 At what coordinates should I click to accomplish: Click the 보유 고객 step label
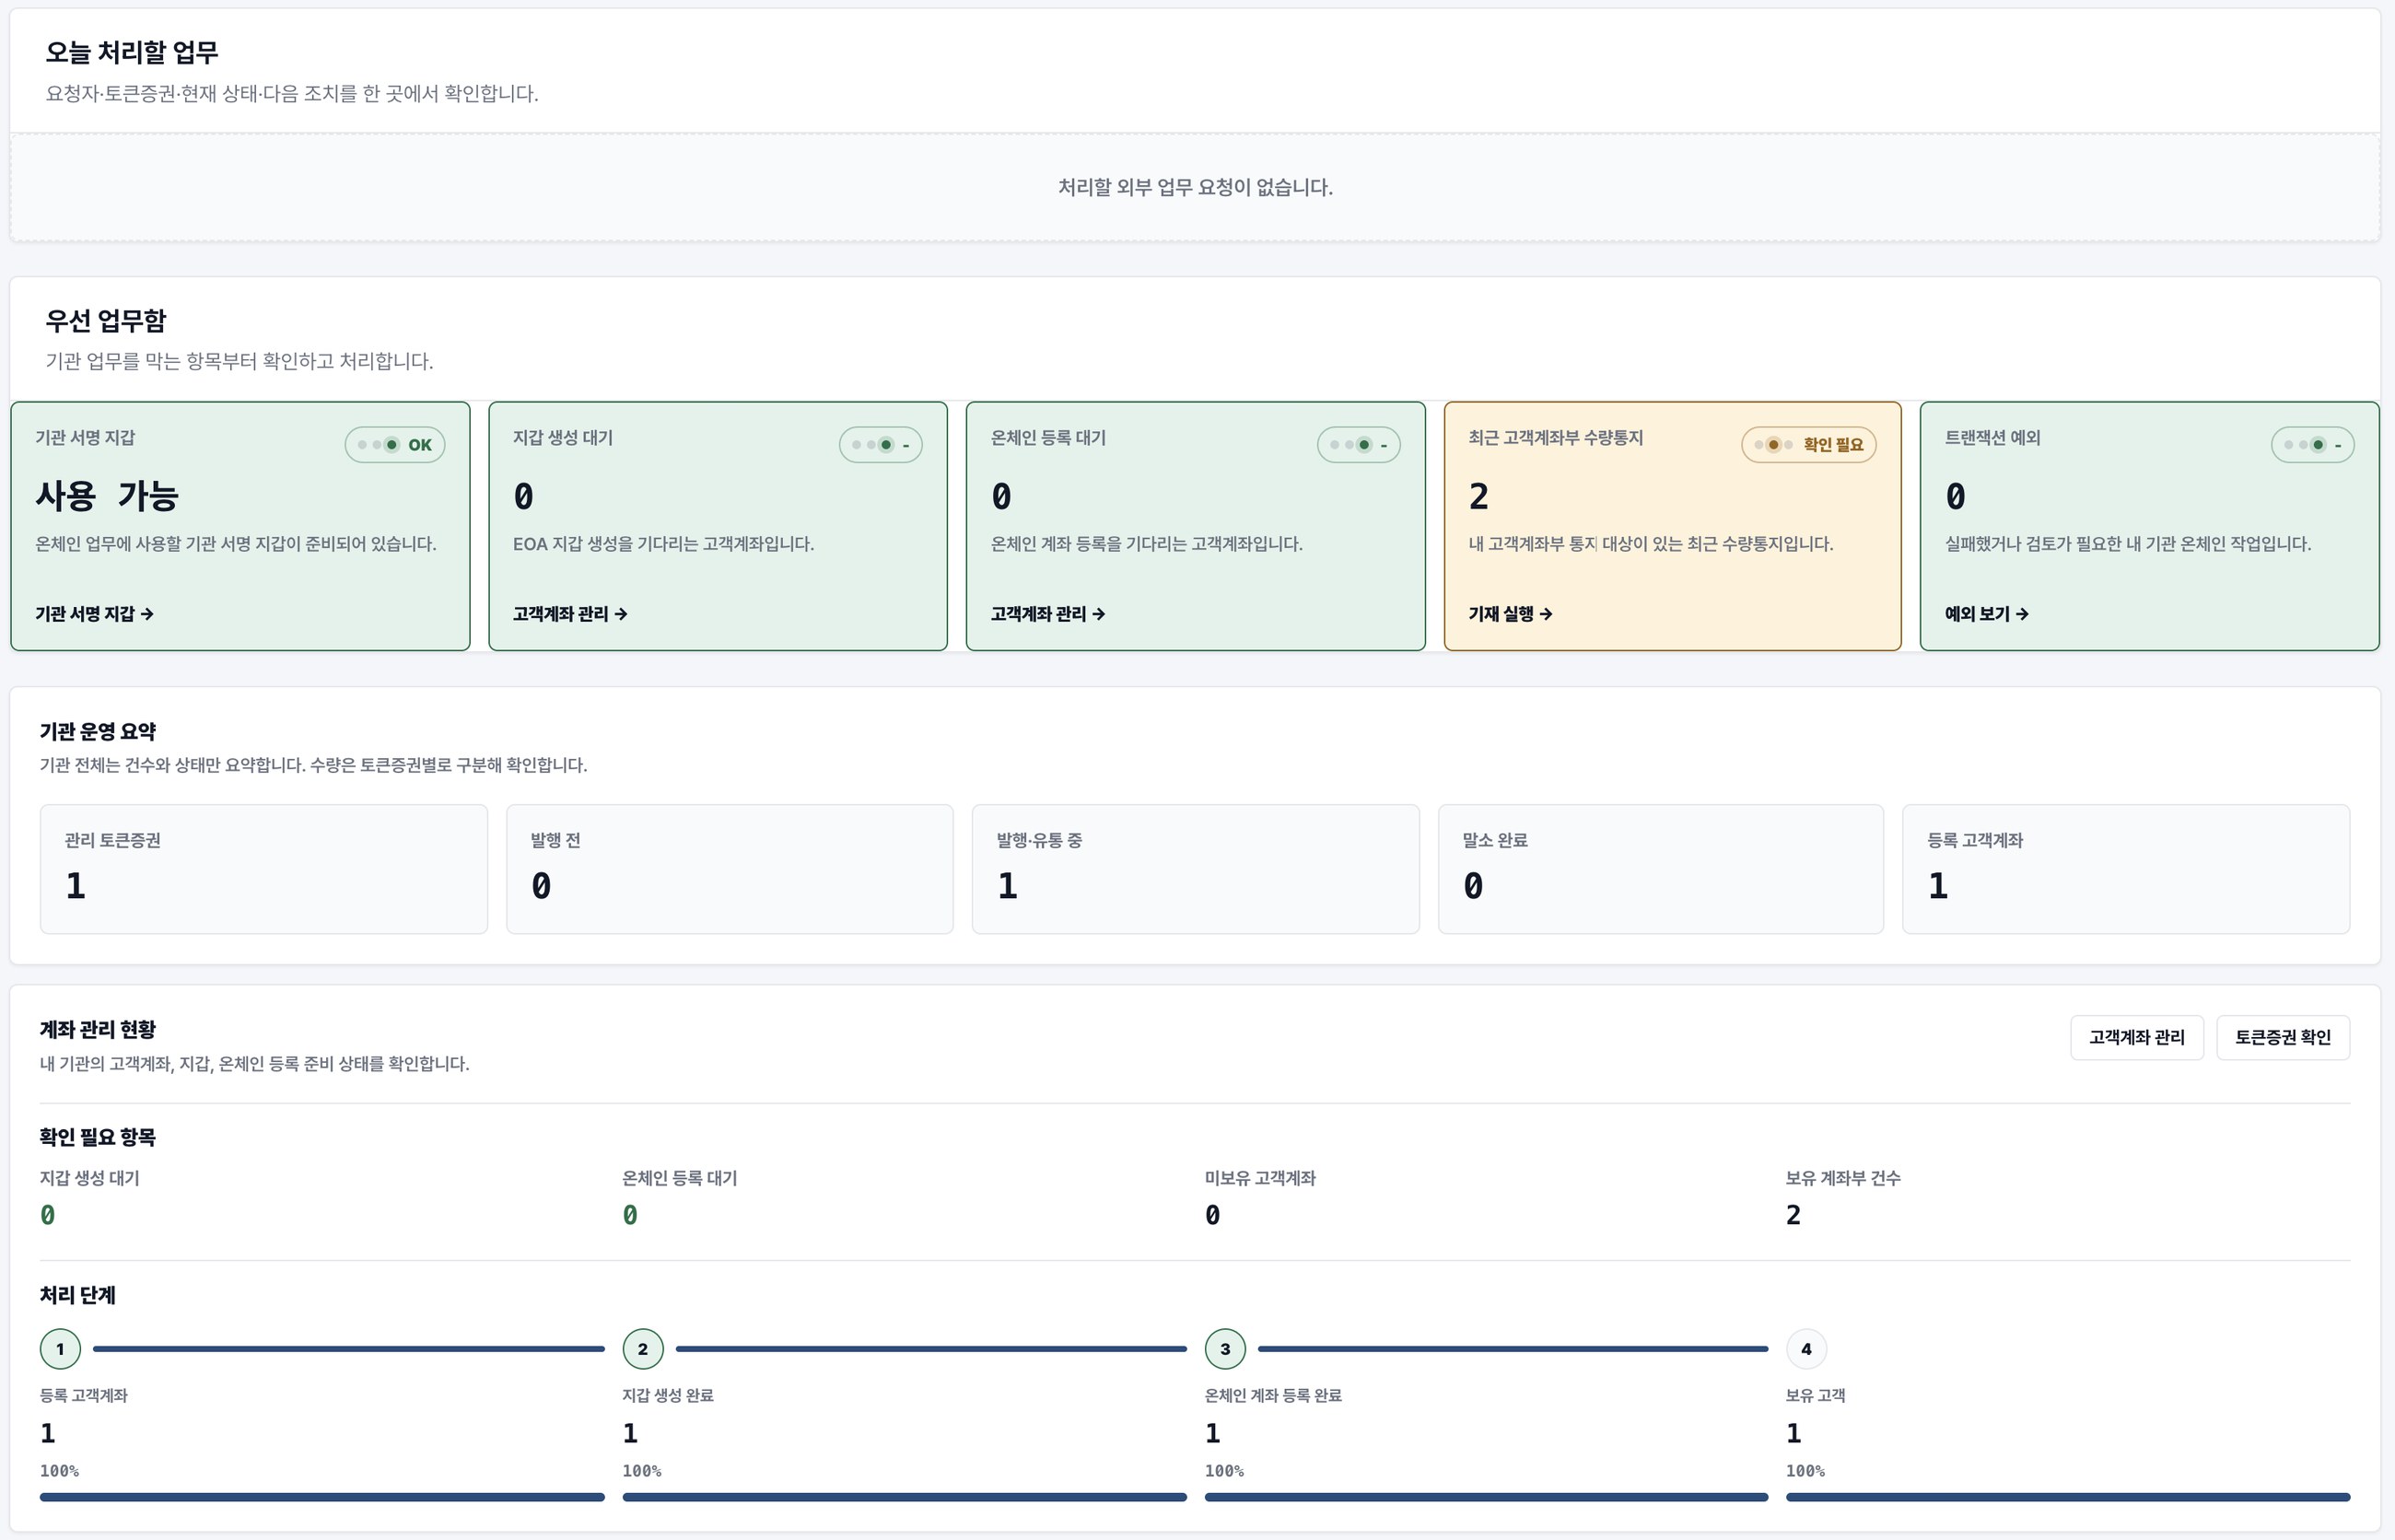click(1815, 1395)
